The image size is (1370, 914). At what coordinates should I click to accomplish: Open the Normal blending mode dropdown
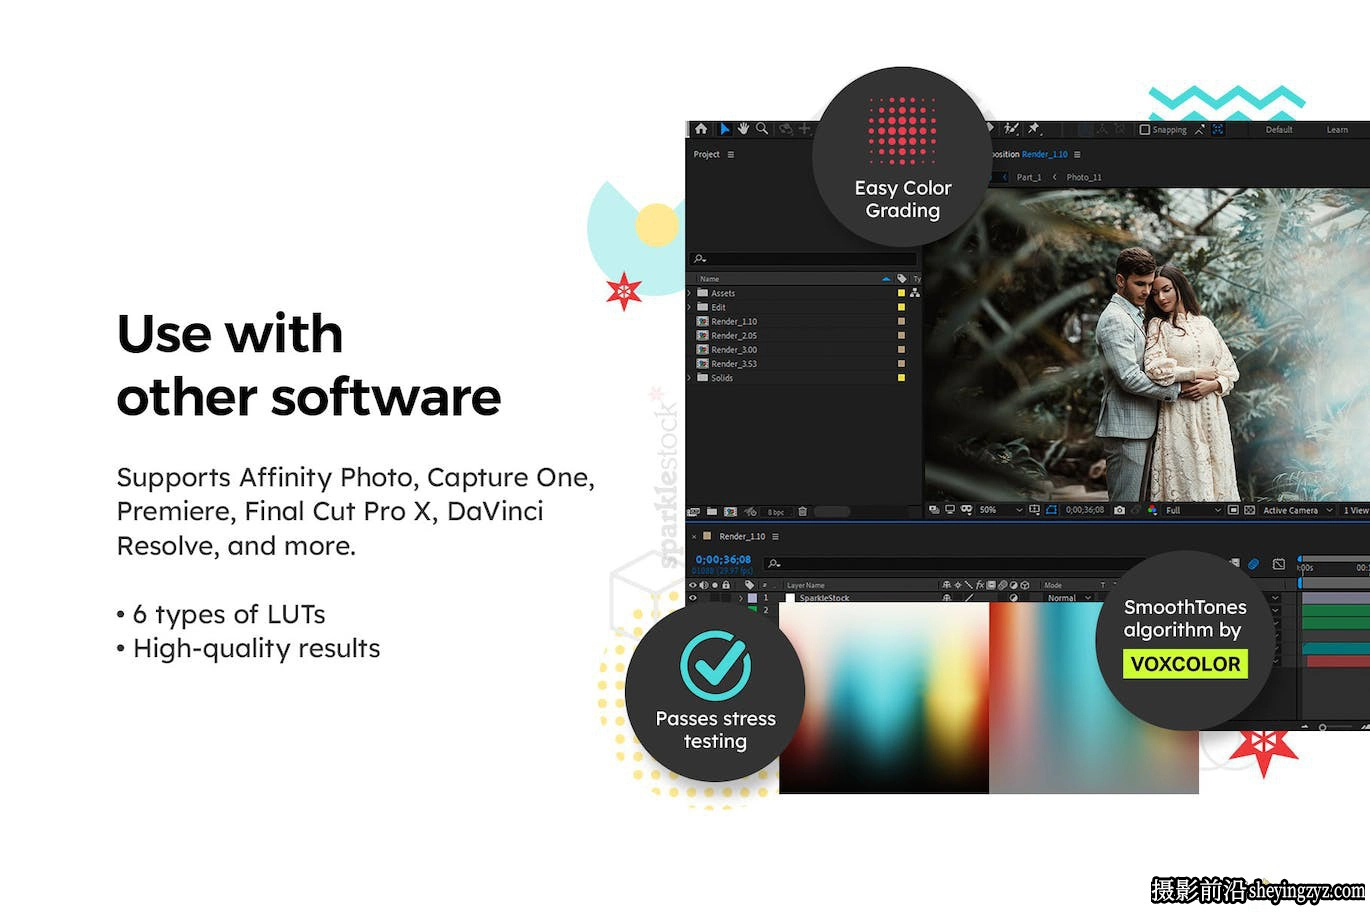coord(1069,598)
